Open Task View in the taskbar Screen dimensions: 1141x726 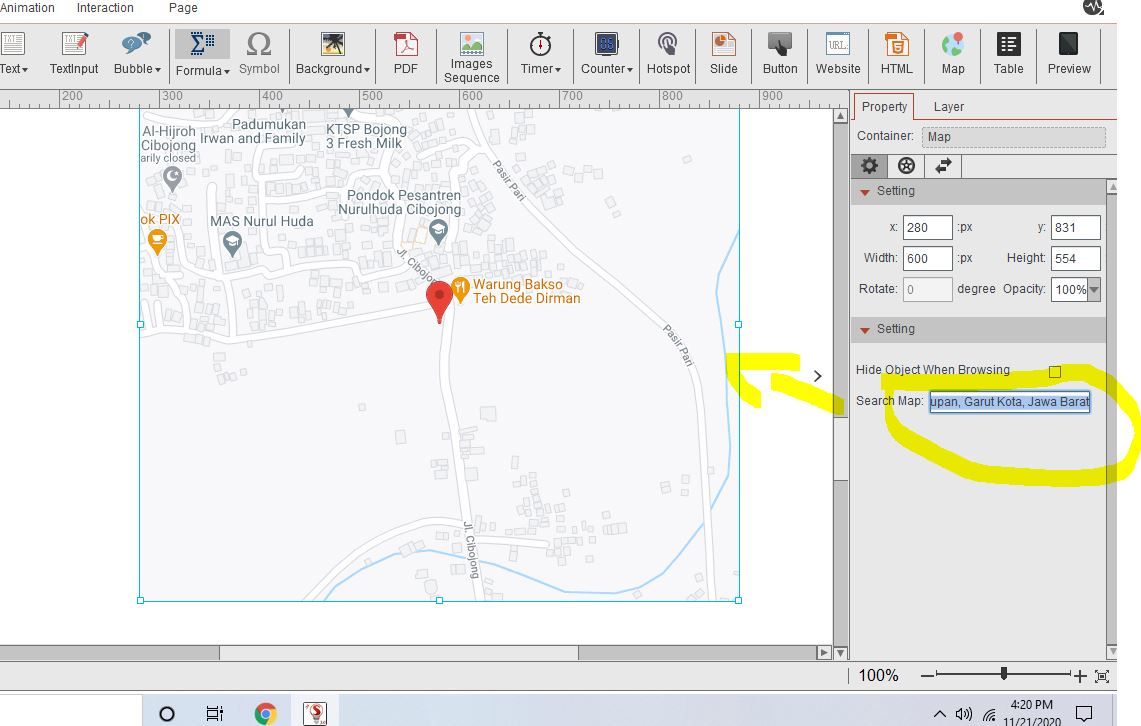coord(214,714)
